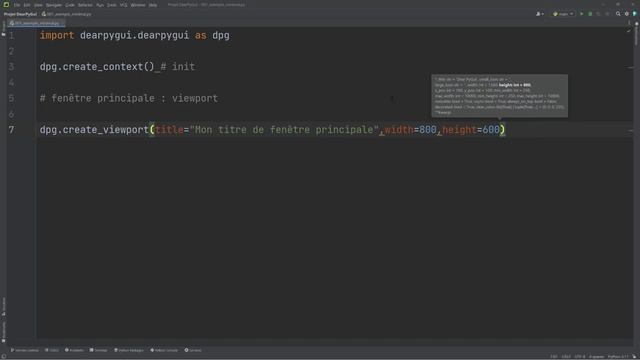The image size is (640, 360).
Task: Click the Search Everywhere magnifier icon
Action: [618, 14]
